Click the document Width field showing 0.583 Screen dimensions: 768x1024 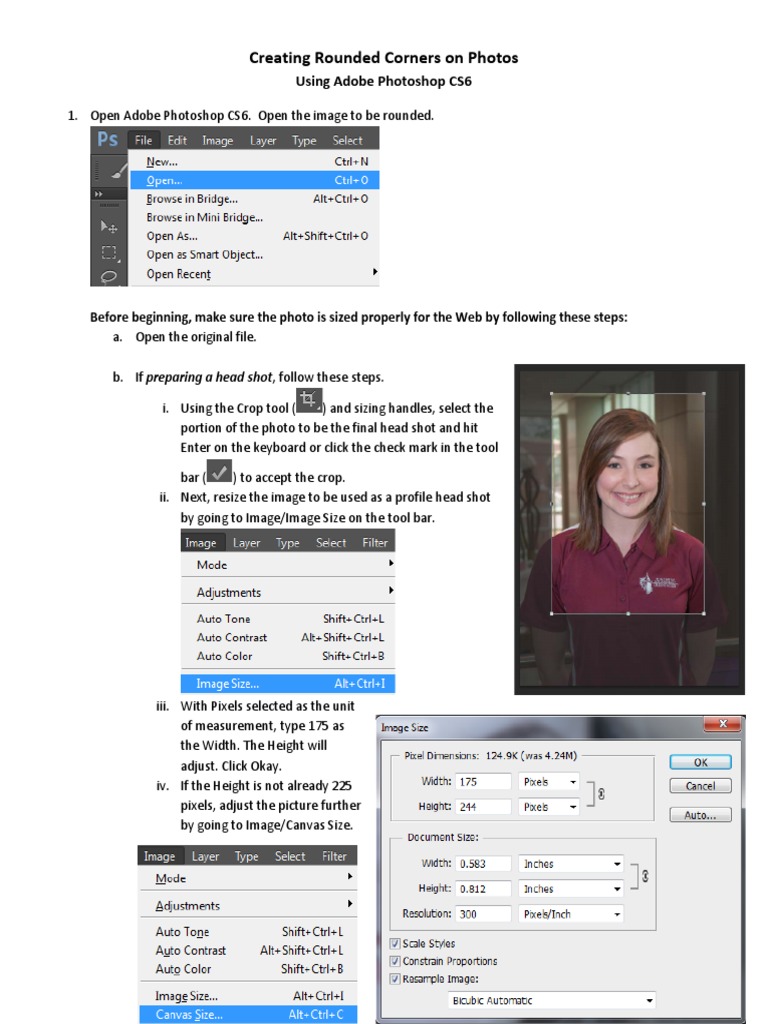coord(483,864)
